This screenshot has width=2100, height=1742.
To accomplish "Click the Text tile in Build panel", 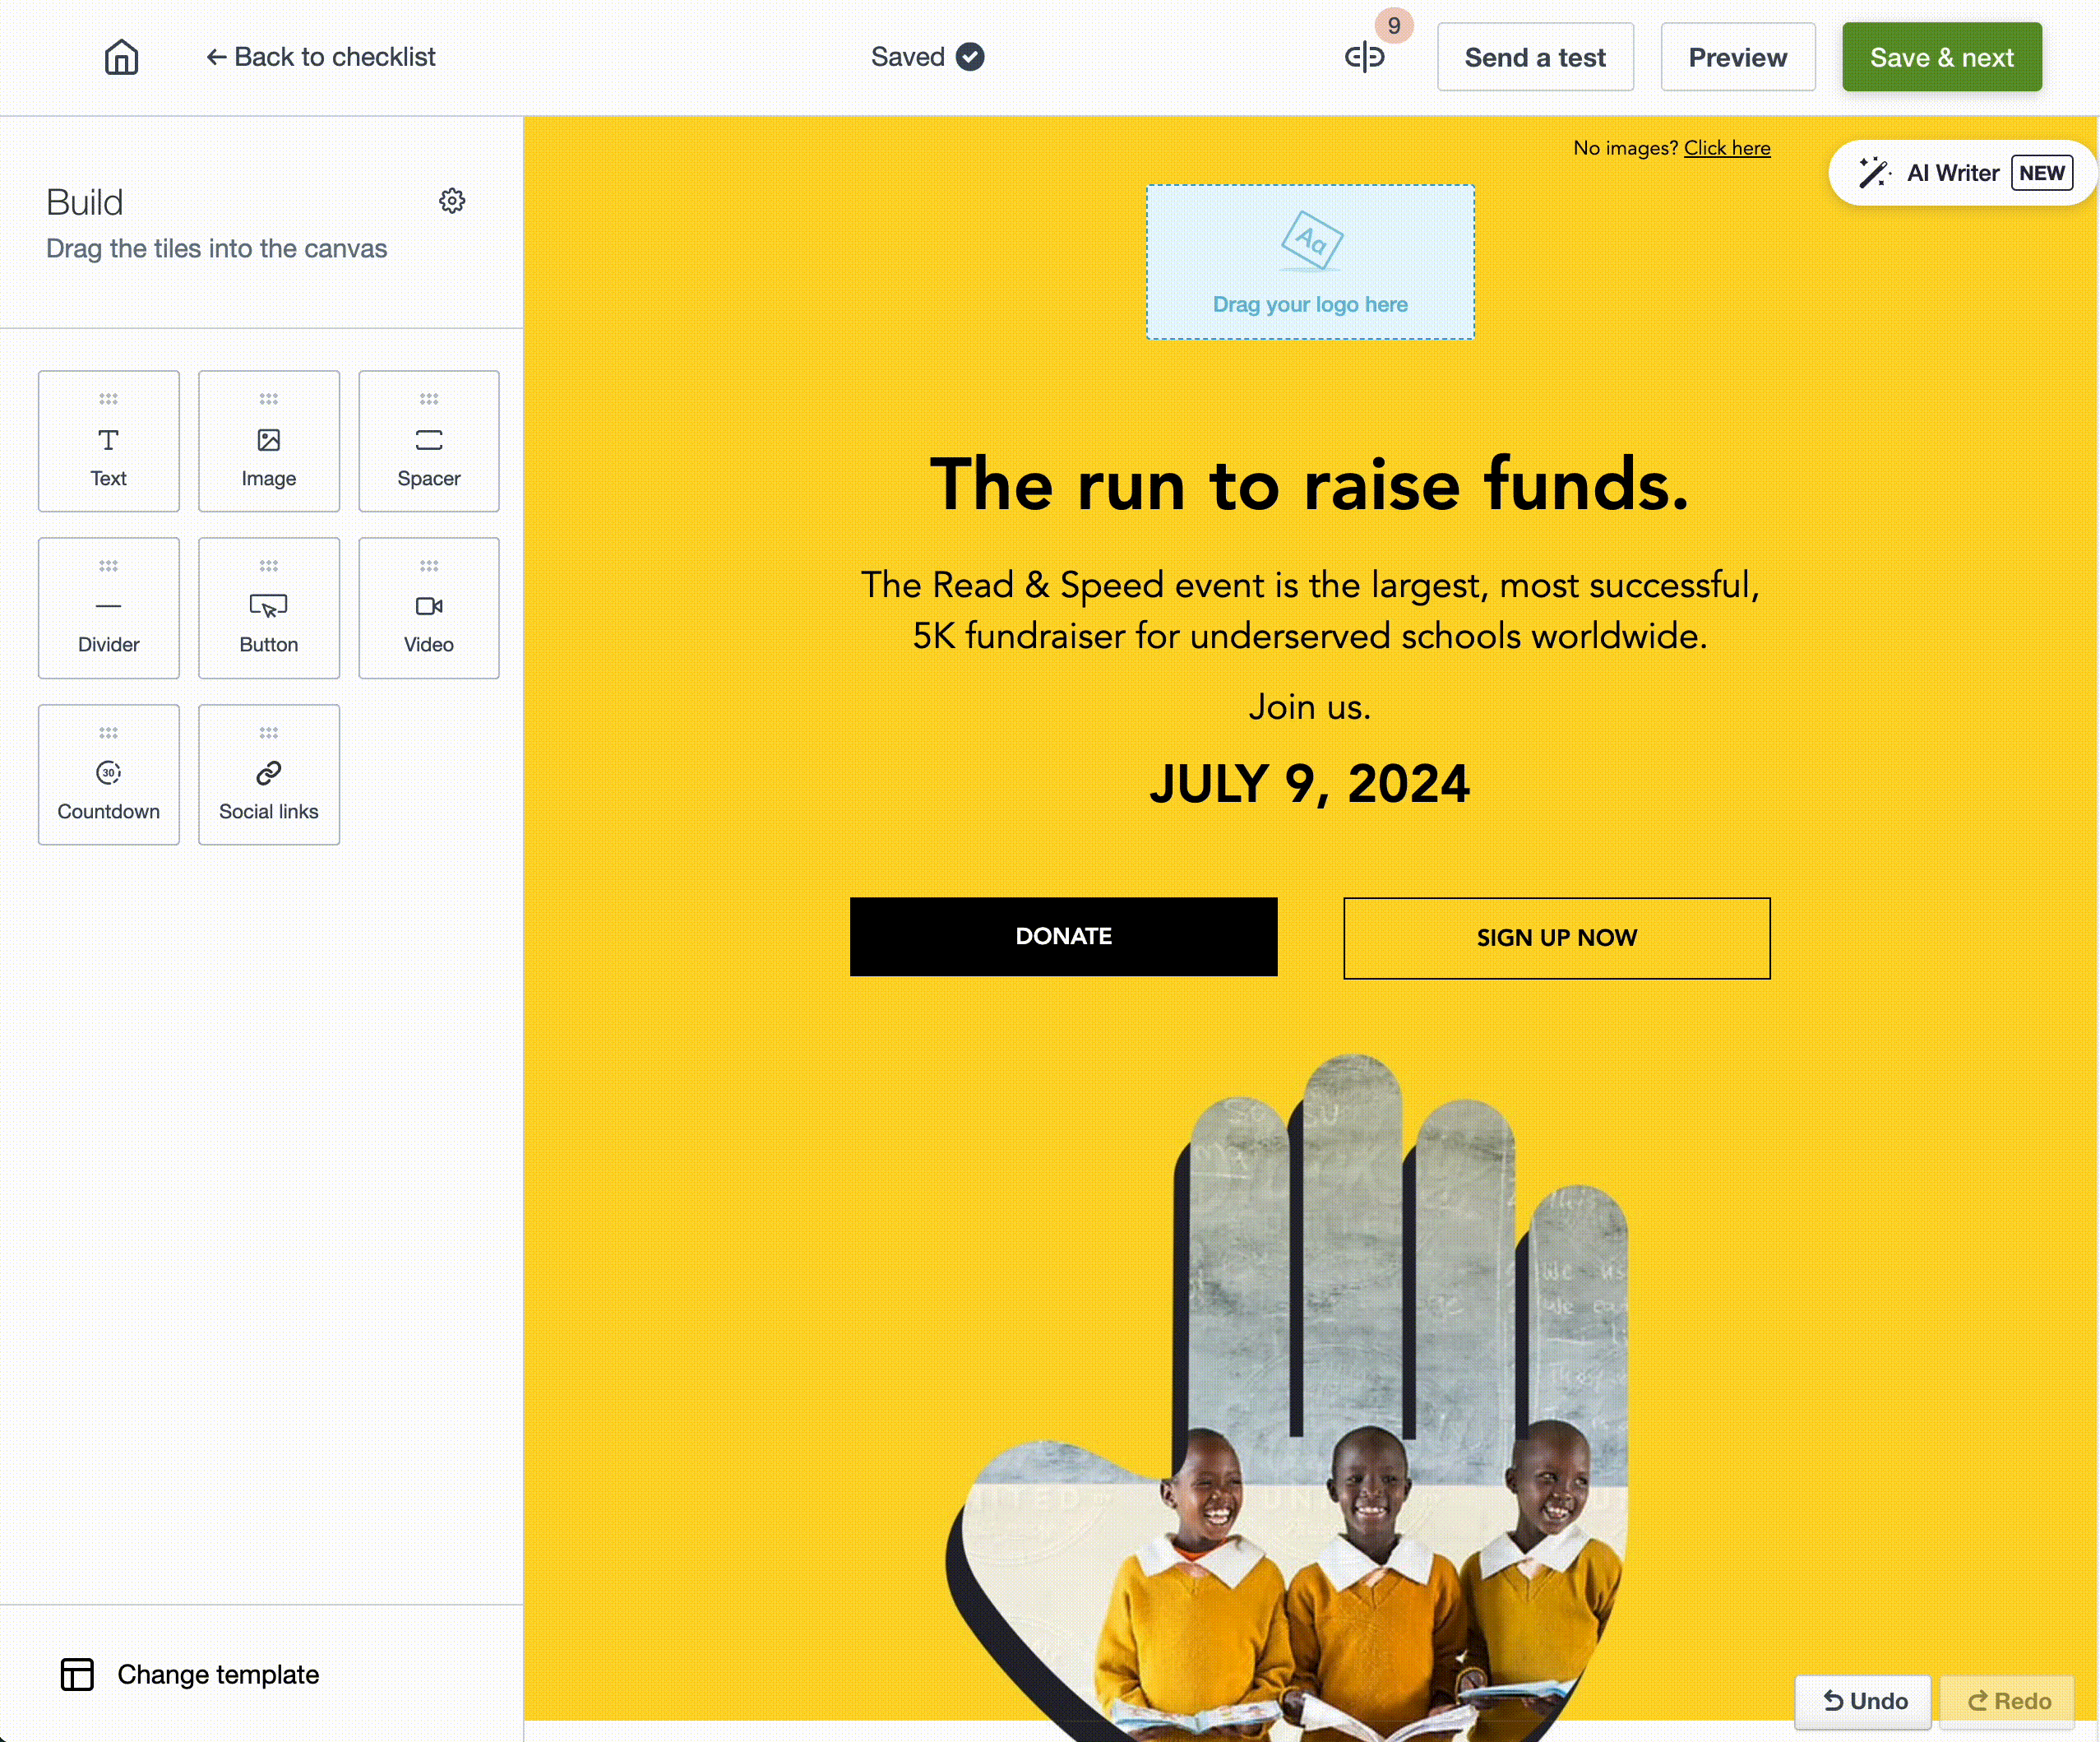I will [x=109, y=440].
